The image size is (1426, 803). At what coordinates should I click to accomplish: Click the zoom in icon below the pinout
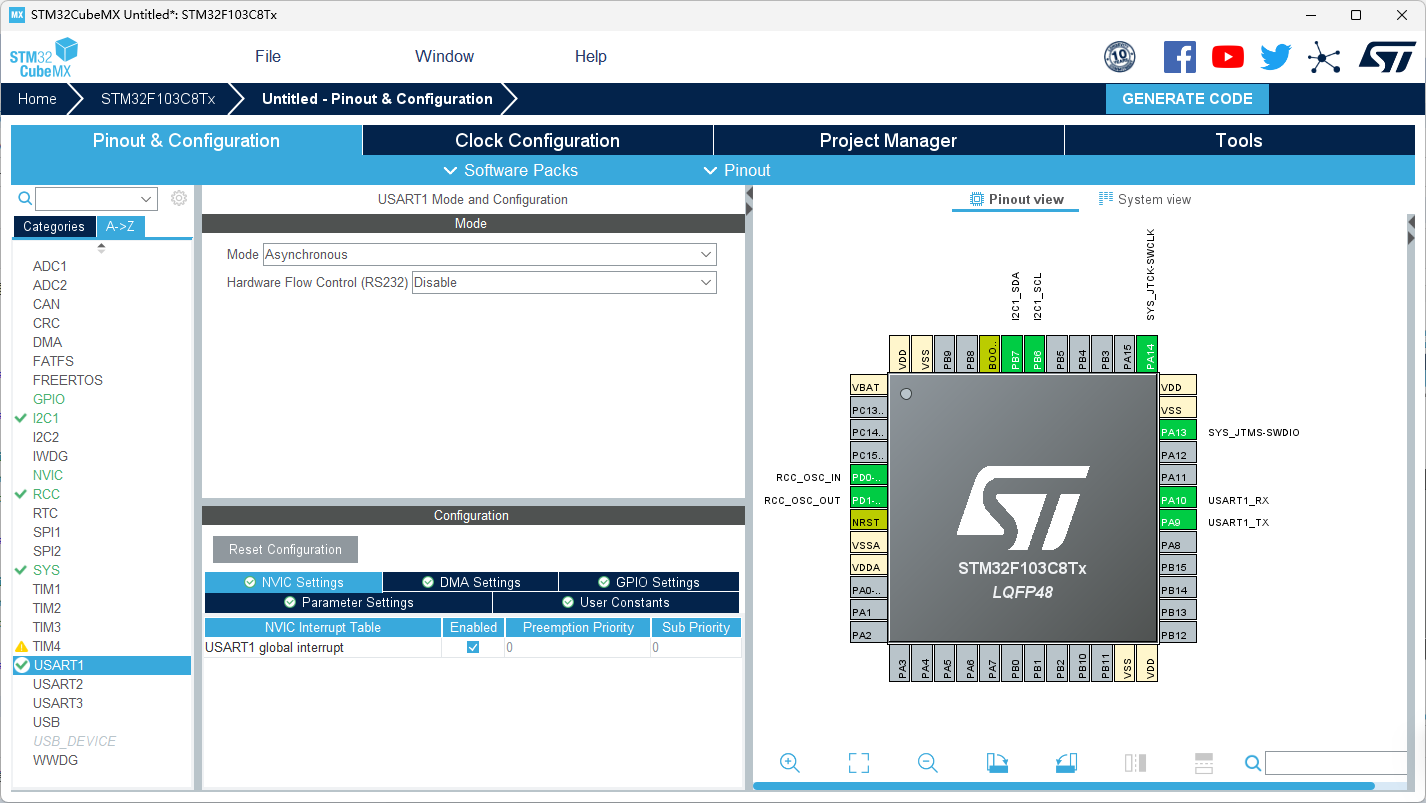790,762
